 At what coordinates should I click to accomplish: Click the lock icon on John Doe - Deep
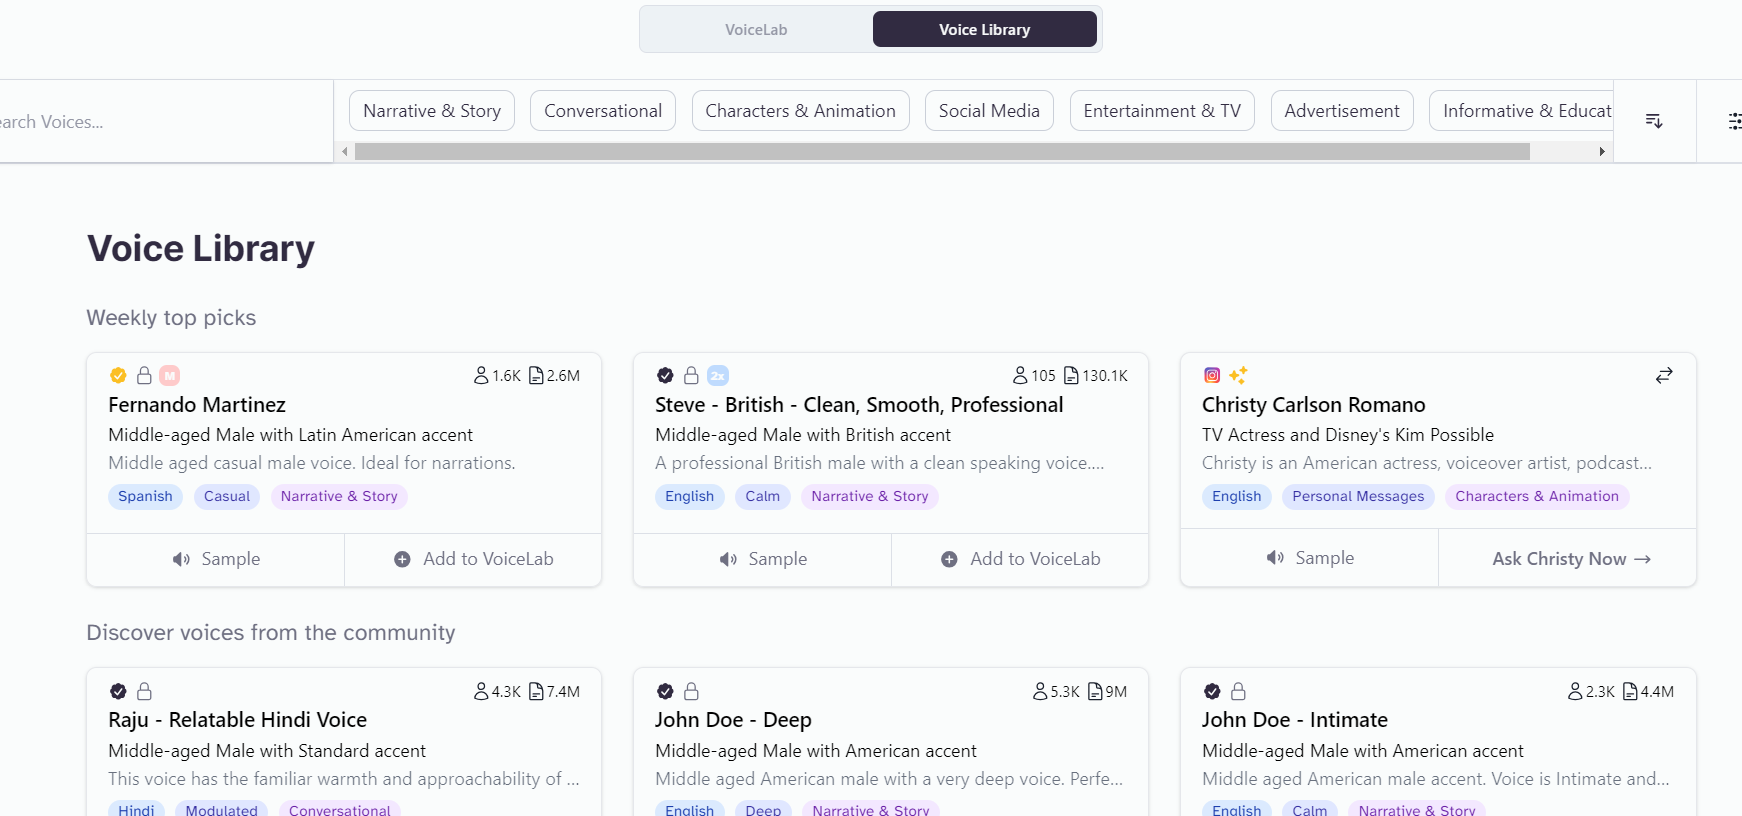coord(691,692)
